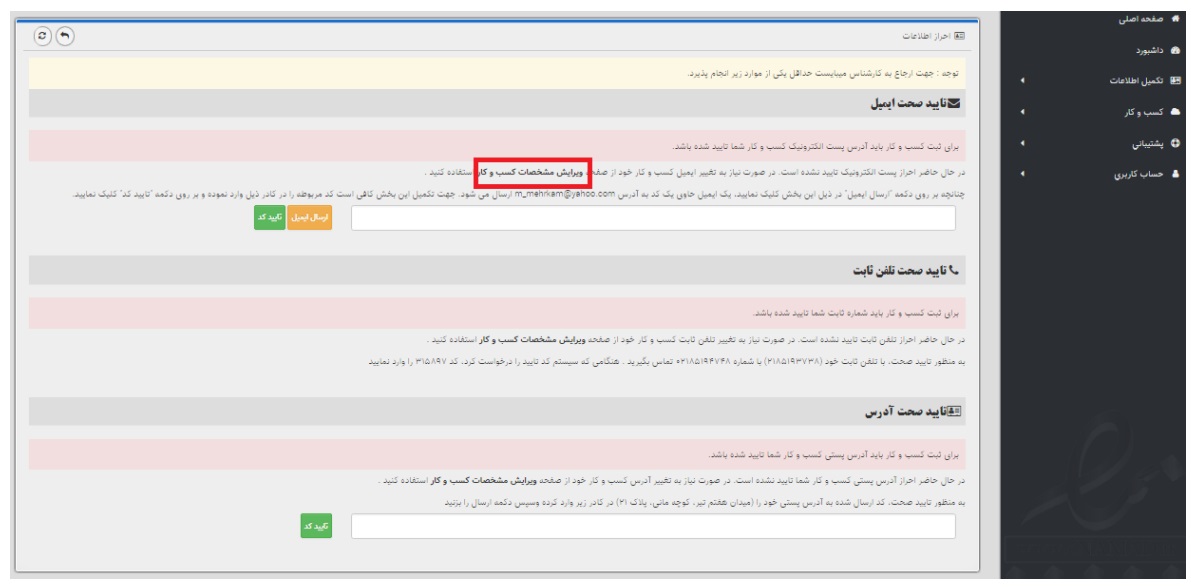Focus the address verification code input field

click(x=654, y=526)
